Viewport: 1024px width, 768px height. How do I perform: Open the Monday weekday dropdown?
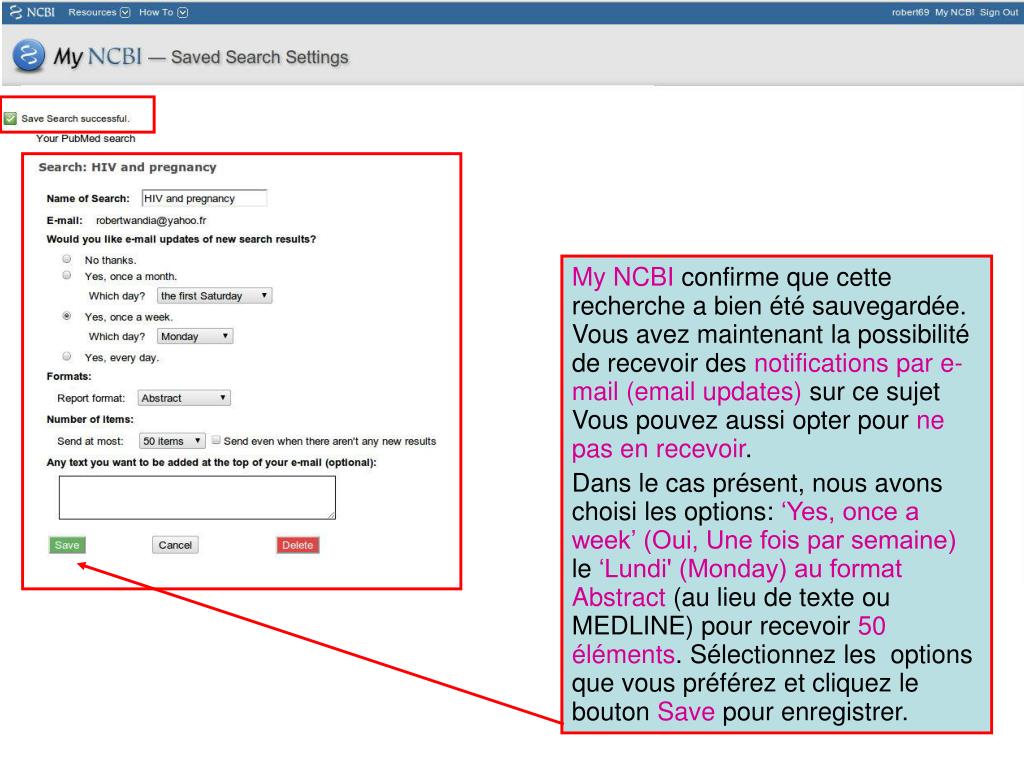195,336
